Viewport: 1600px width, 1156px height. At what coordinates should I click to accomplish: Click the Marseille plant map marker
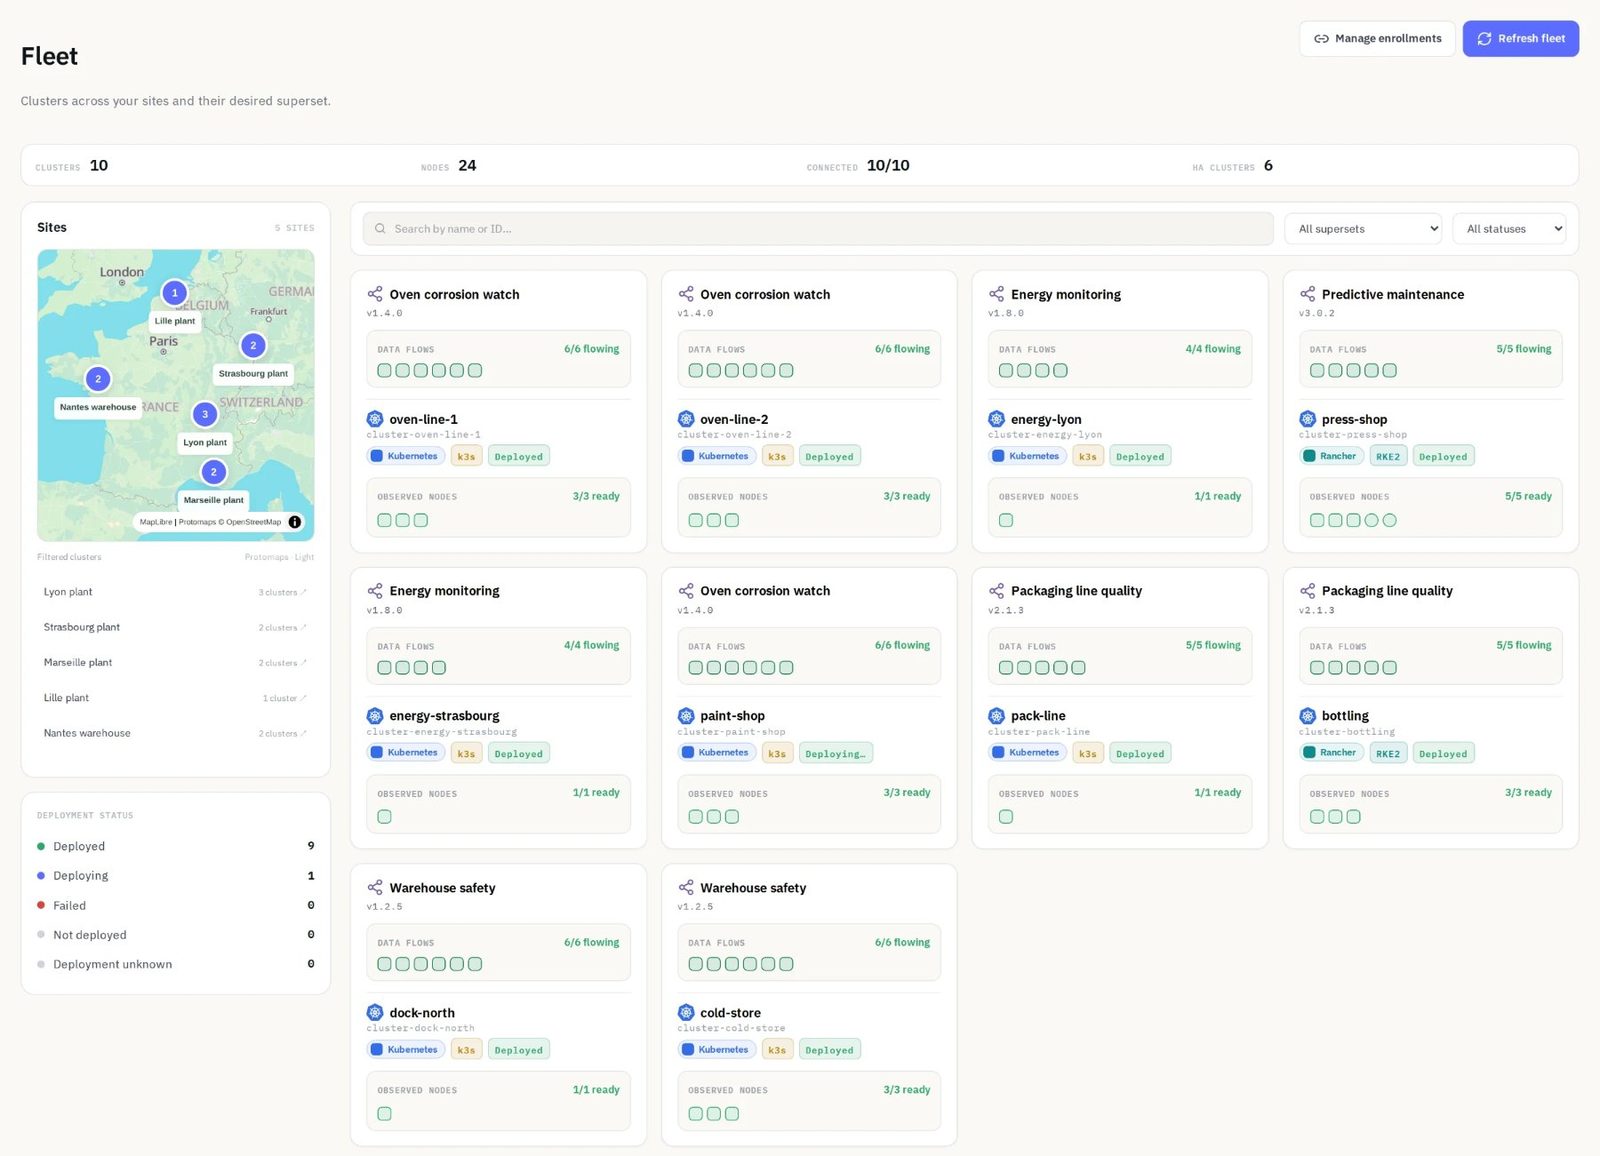[x=213, y=472]
